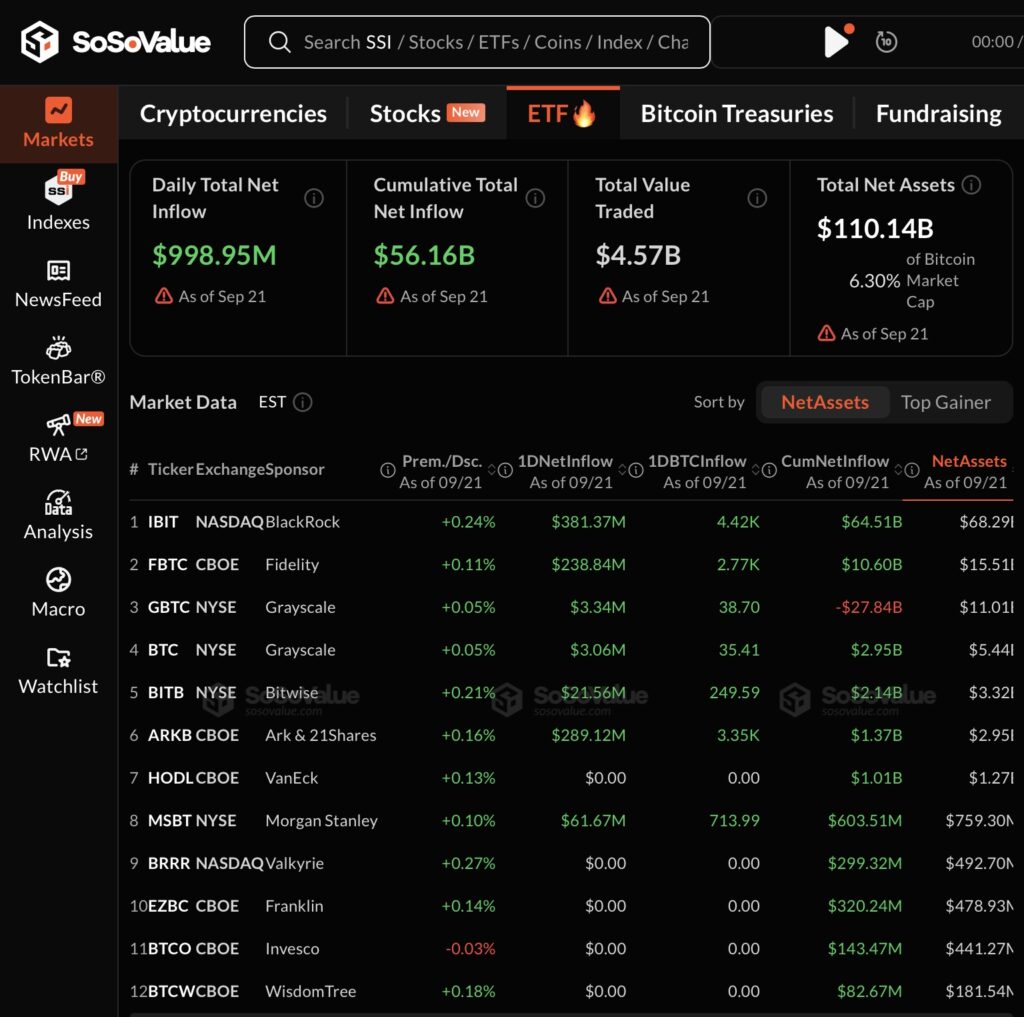This screenshot has width=1024, height=1017.
Task: Open the EZBC ticker row
Action: 571,906
